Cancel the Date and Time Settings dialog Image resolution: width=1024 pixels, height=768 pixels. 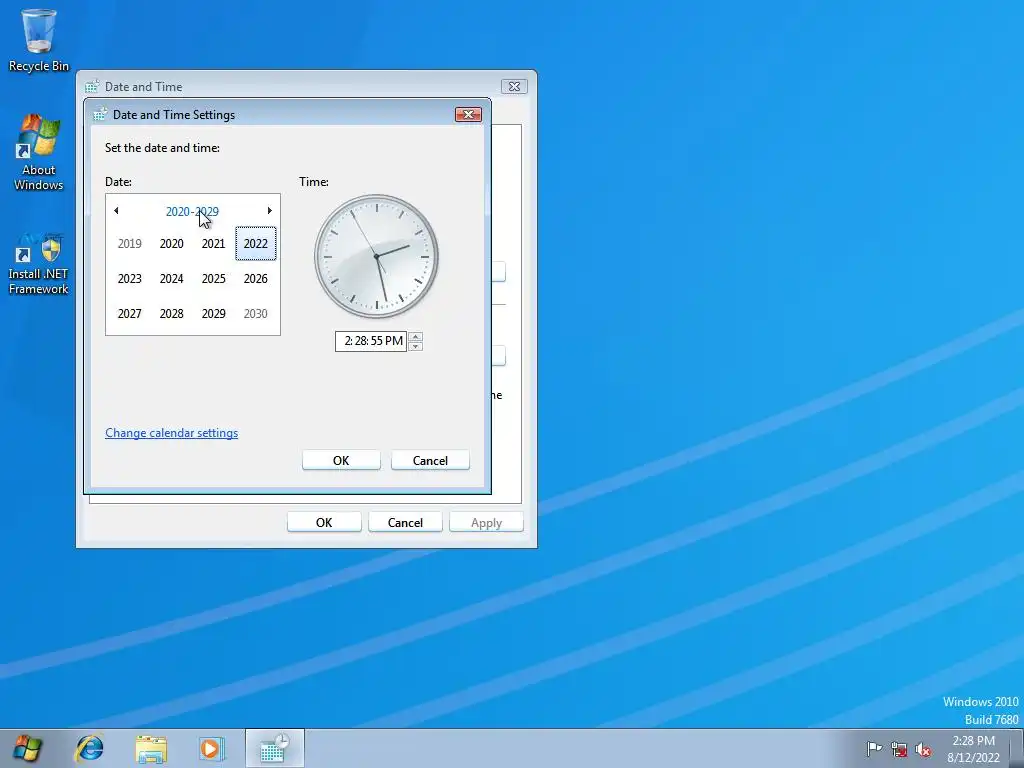(430, 460)
